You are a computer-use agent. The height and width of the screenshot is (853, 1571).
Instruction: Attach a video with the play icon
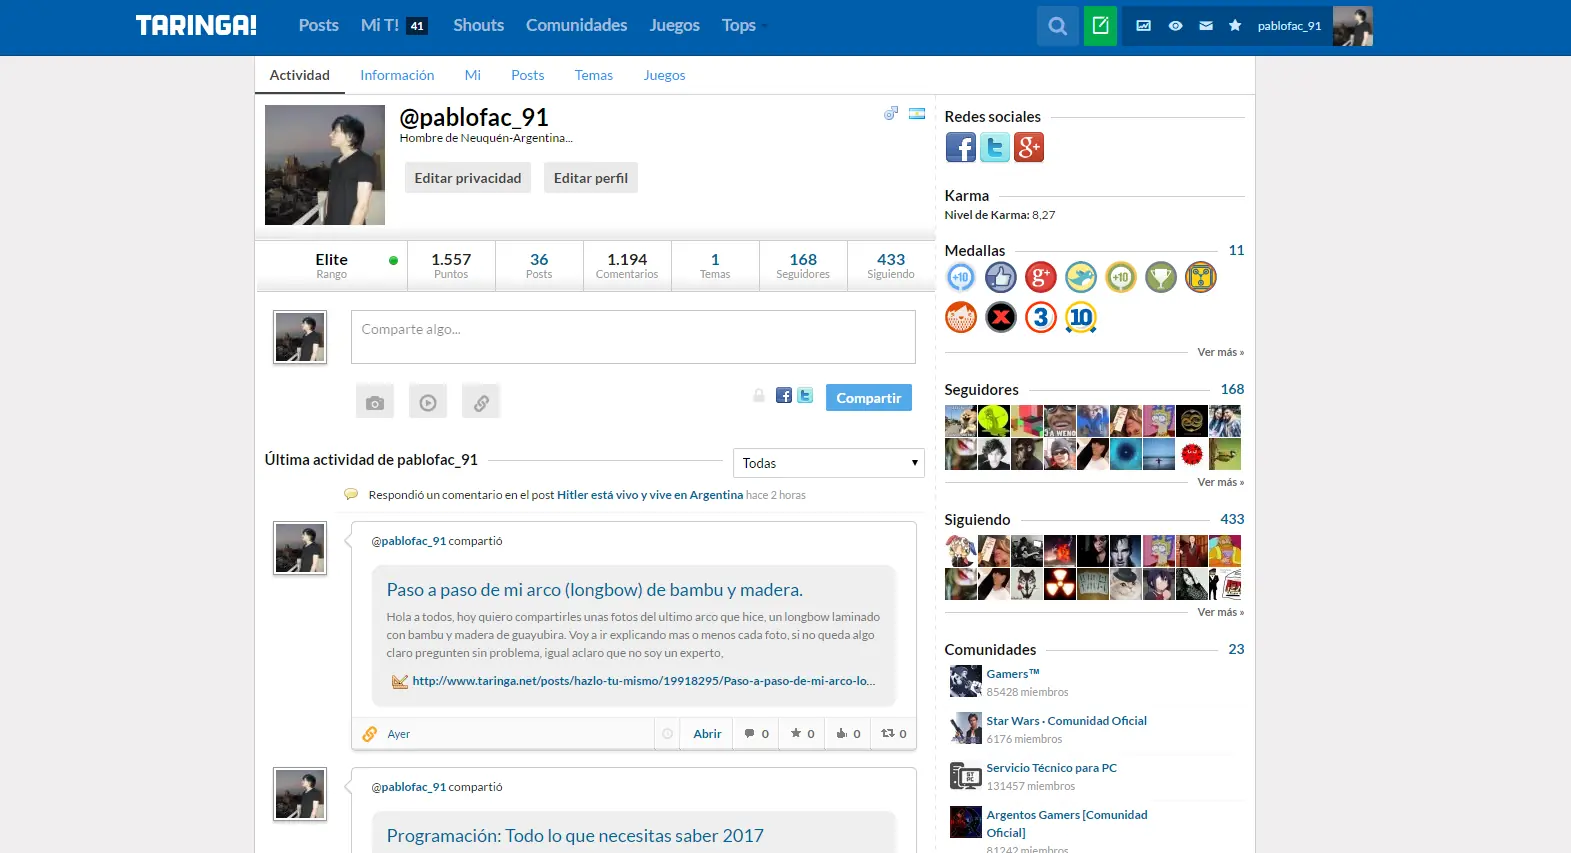[428, 402]
